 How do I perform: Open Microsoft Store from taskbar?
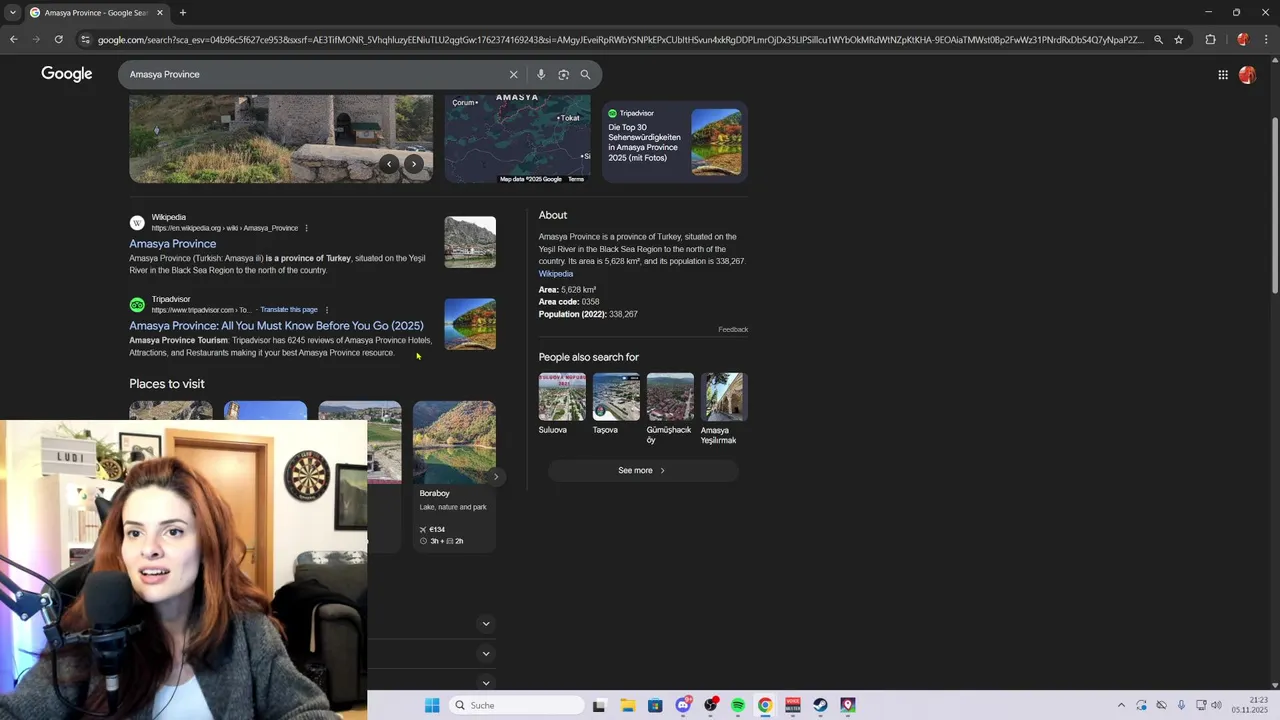tap(655, 705)
